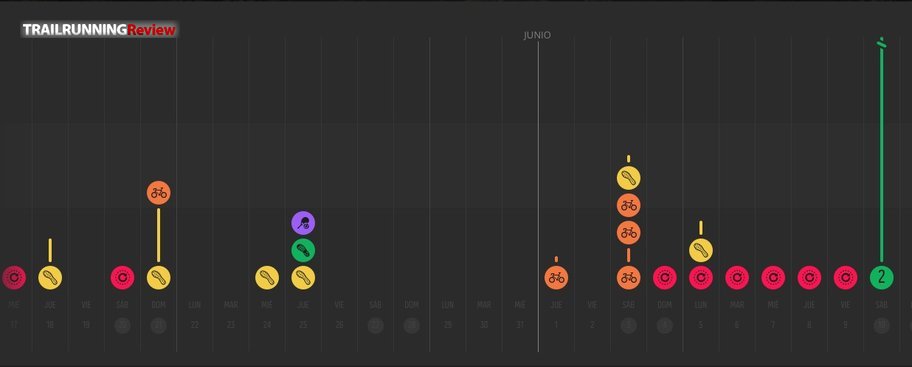This screenshot has width=912, height=367.
Task: Select the red recovery icon on Sunday June 4
Action: tap(665, 277)
